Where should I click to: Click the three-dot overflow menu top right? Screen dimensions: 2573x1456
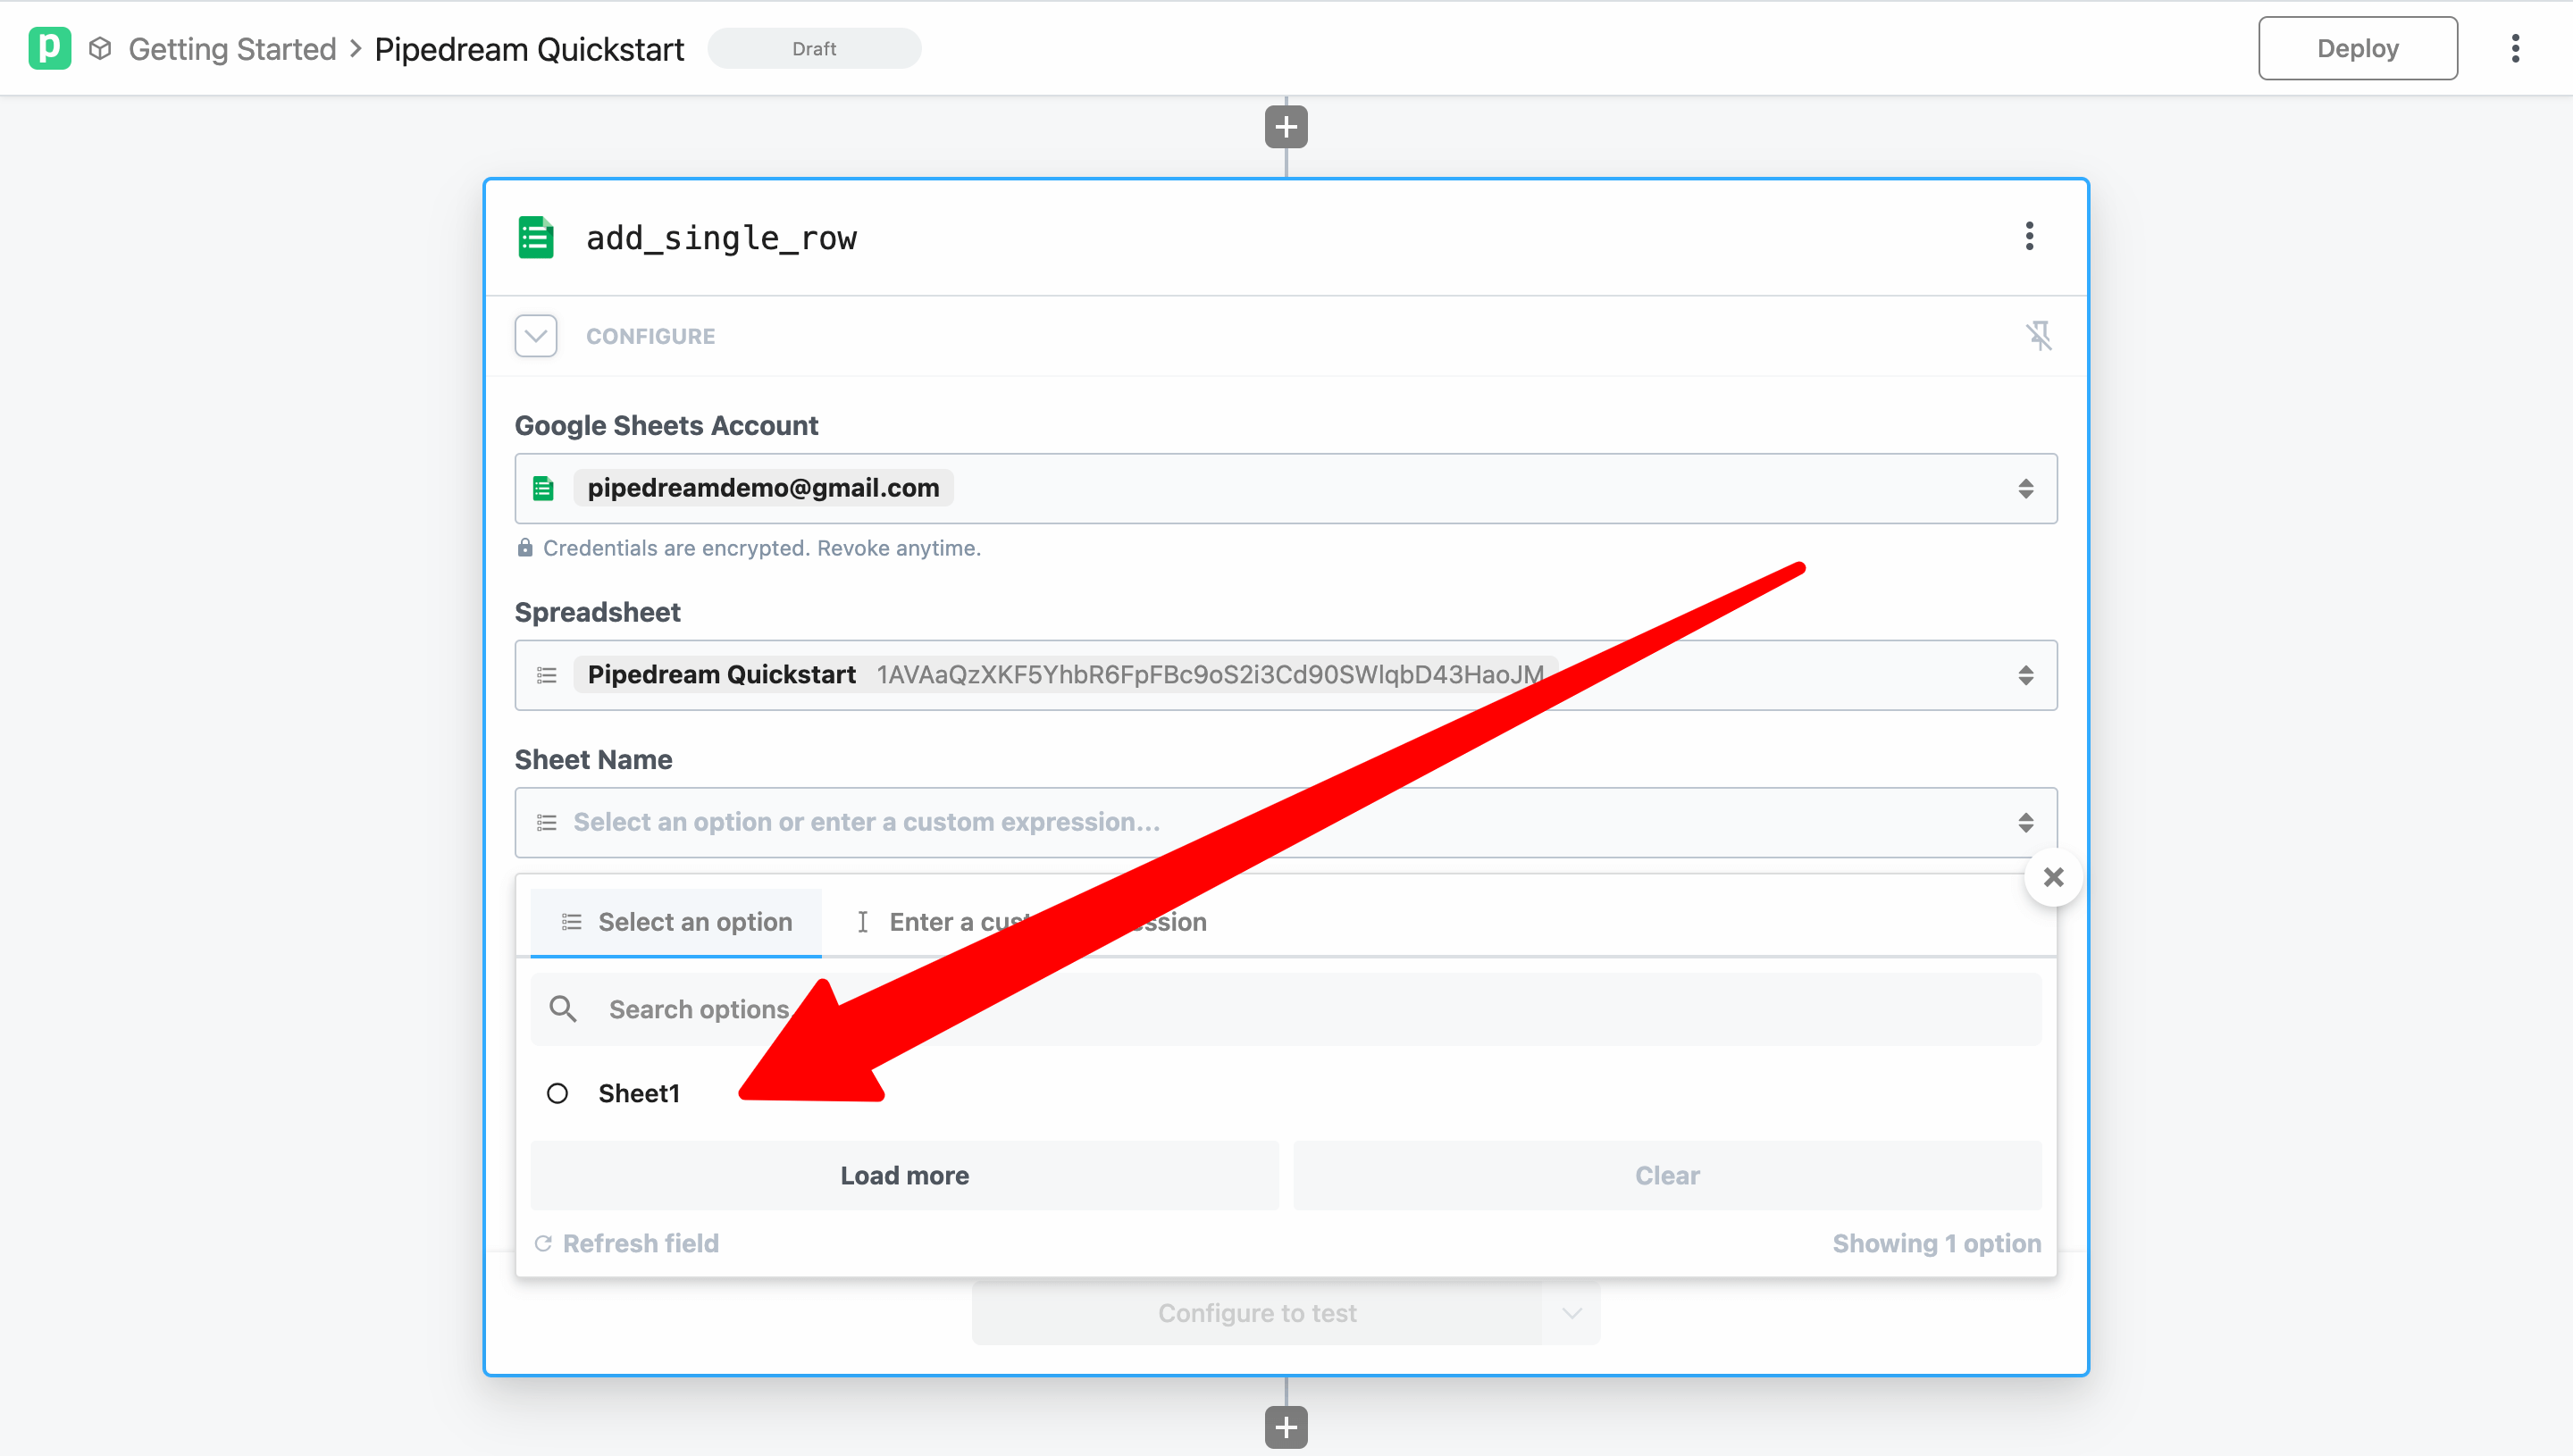(x=2515, y=46)
